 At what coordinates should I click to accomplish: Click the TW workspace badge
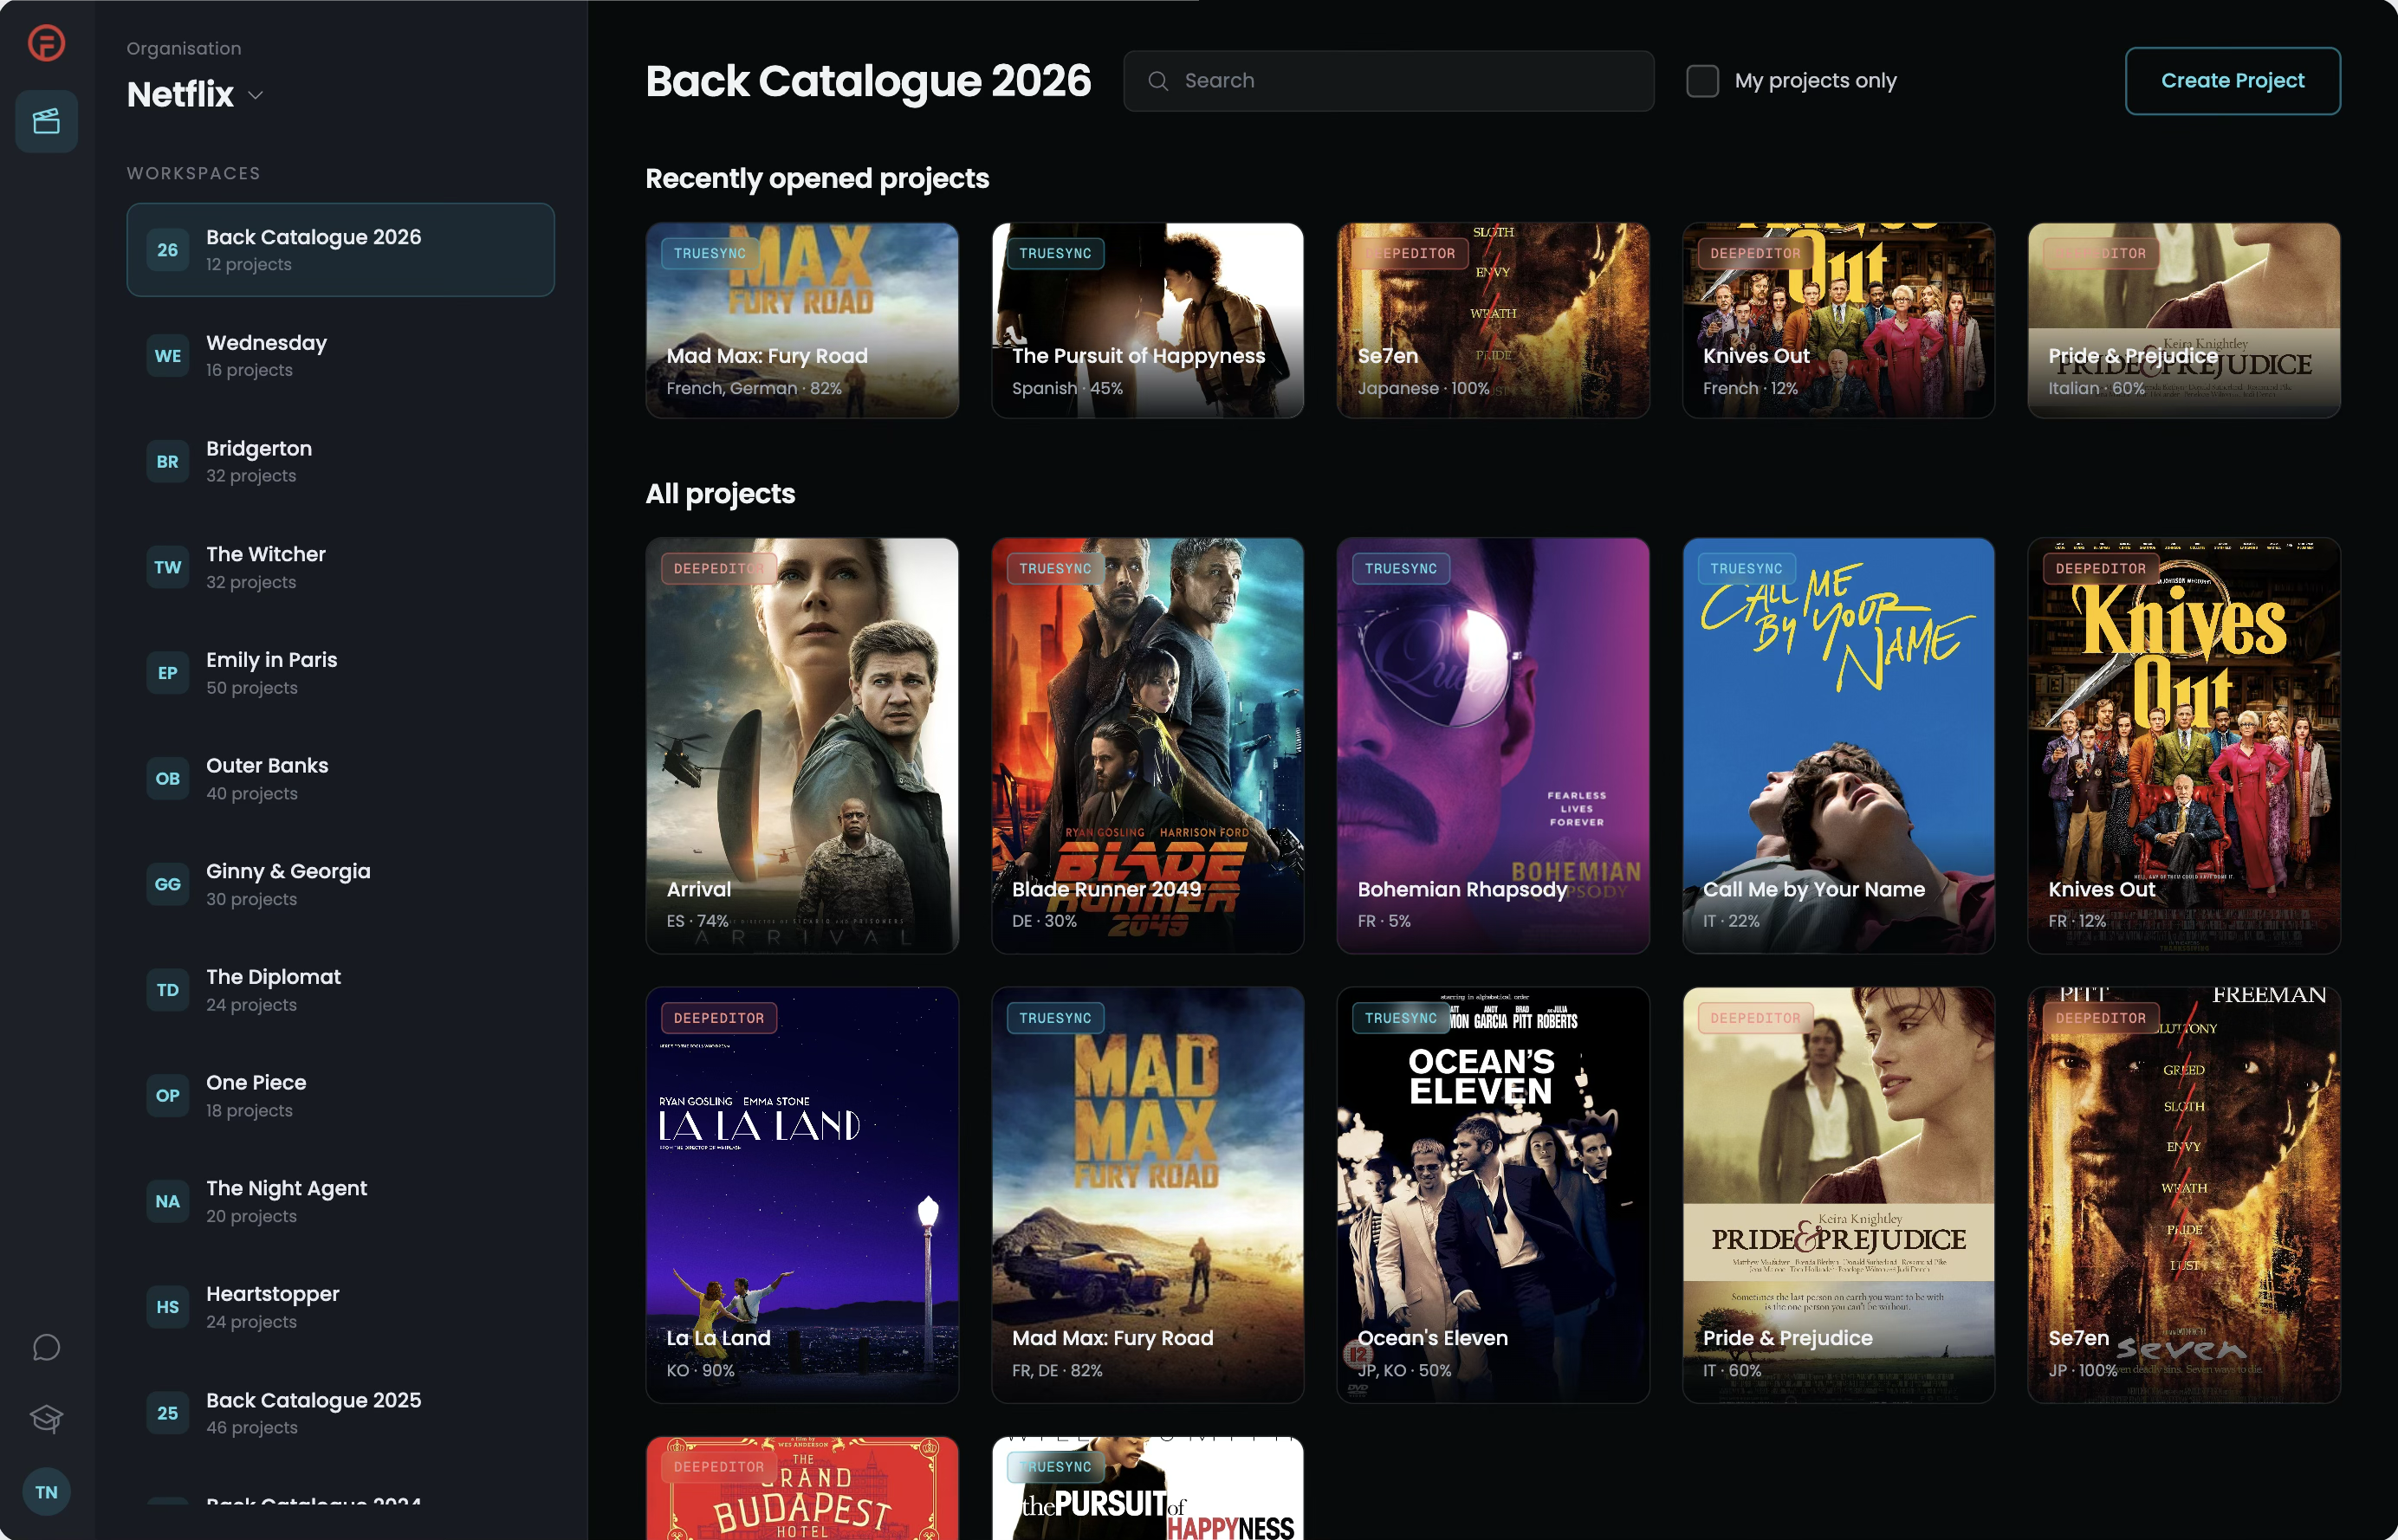(x=168, y=567)
